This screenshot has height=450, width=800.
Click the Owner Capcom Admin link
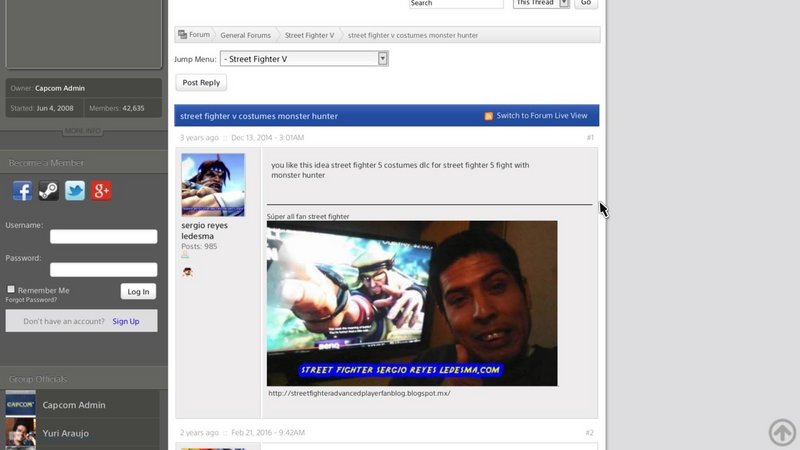(x=60, y=88)
